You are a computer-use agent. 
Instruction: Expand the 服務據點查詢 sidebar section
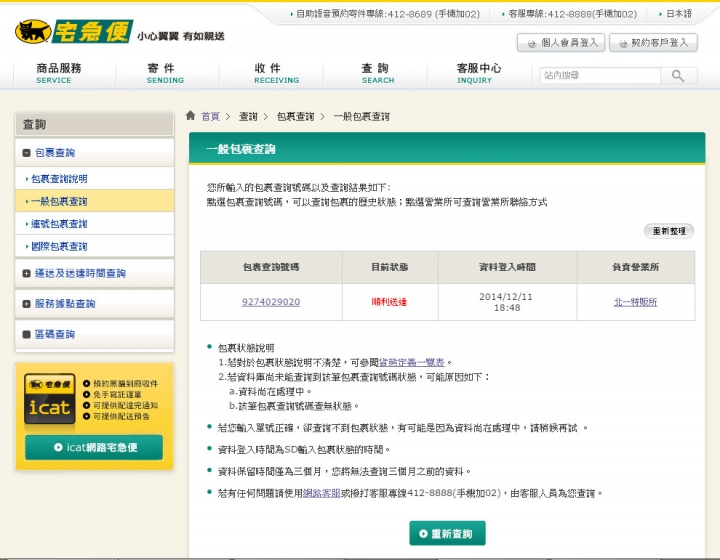[x=26, y=304]
